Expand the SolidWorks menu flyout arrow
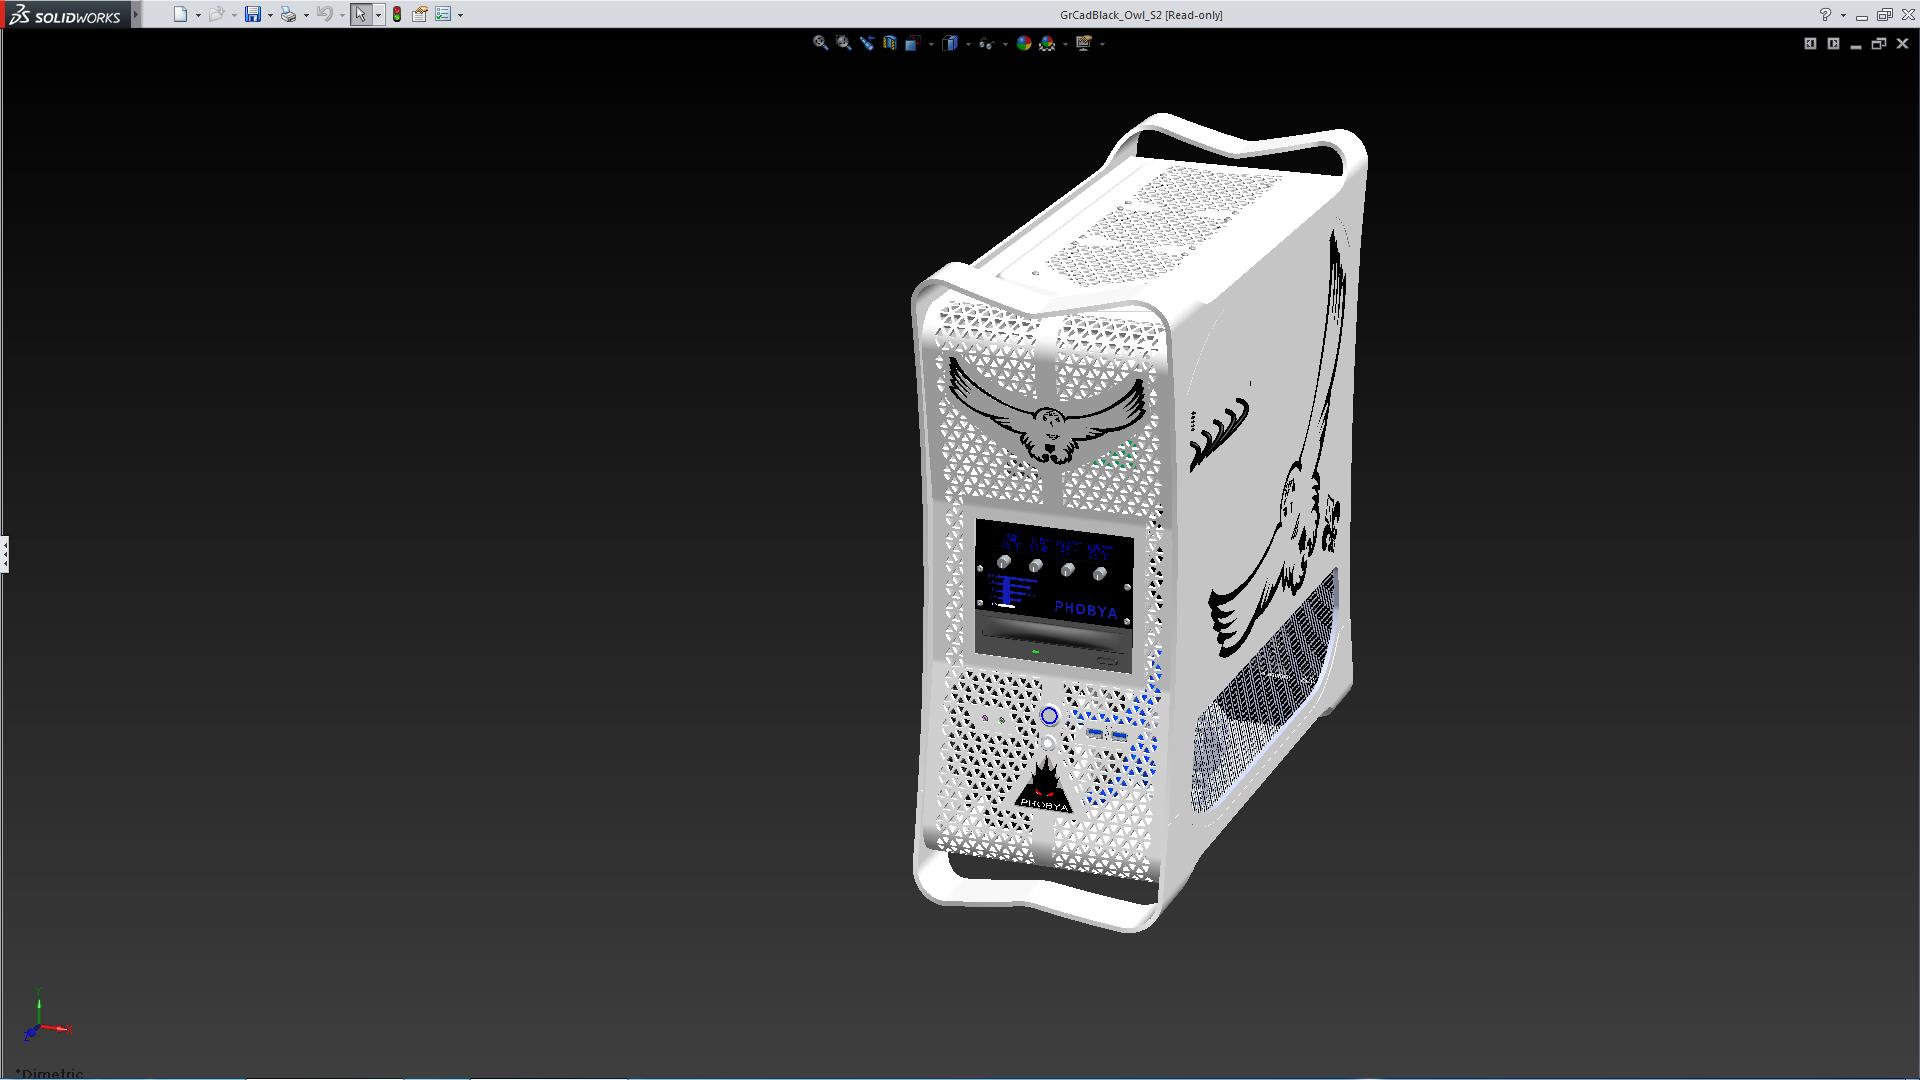1920x1080 pixels. (136, 14)
